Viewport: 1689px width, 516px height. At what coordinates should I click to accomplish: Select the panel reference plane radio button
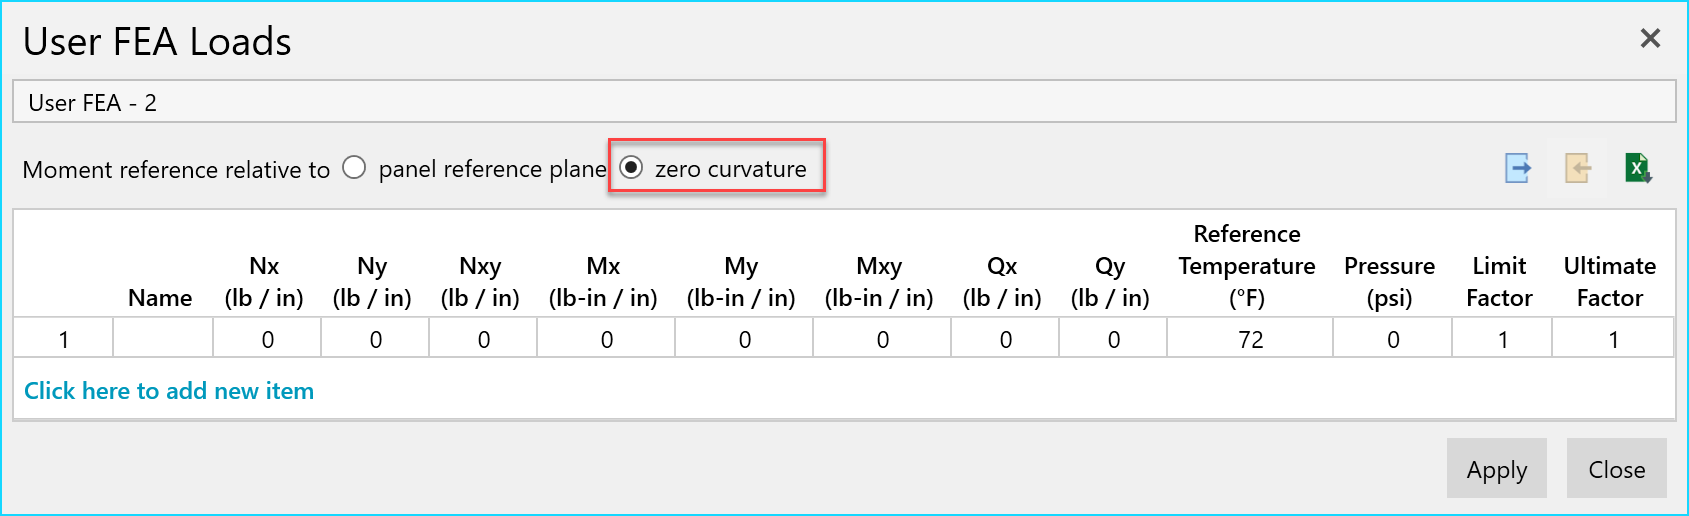coord(354,168)
